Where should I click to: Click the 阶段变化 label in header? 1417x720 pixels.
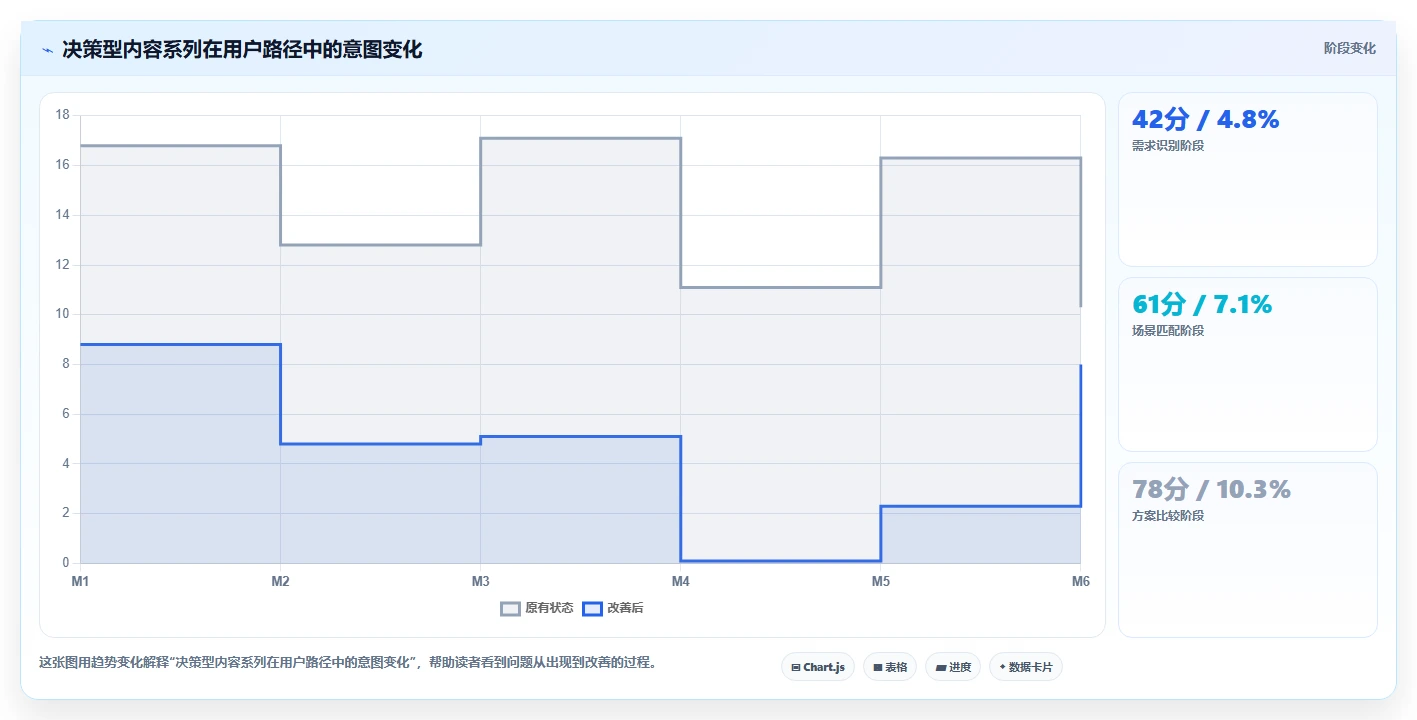tap(1349, 48)
